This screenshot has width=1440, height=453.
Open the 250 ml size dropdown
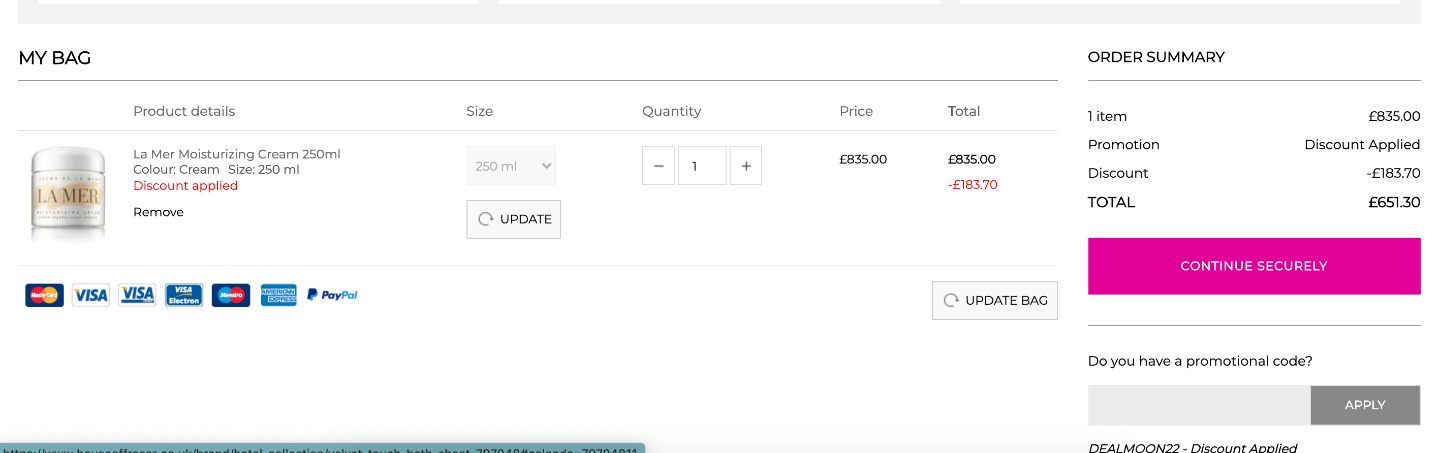511,166
